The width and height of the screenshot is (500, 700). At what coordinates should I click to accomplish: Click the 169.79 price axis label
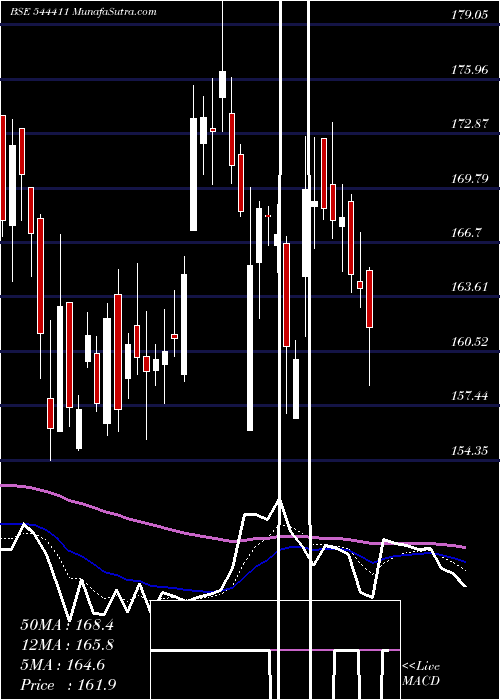tap(469, 179)
